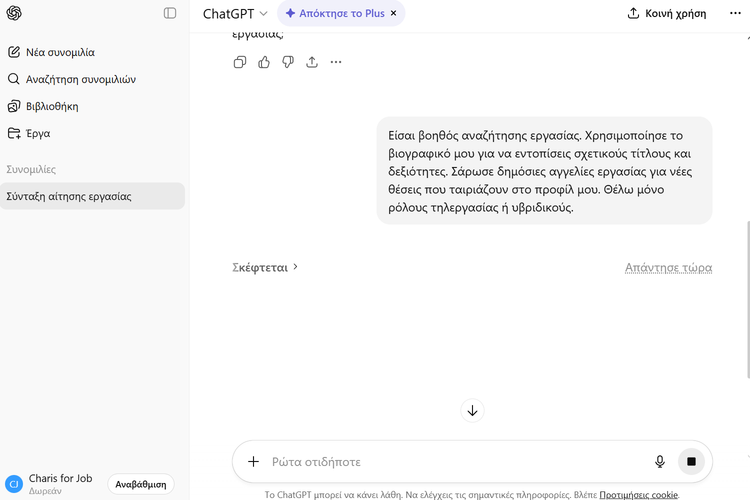
Task: Click the ChatGPT logo icon
Action: coord(14,13)
